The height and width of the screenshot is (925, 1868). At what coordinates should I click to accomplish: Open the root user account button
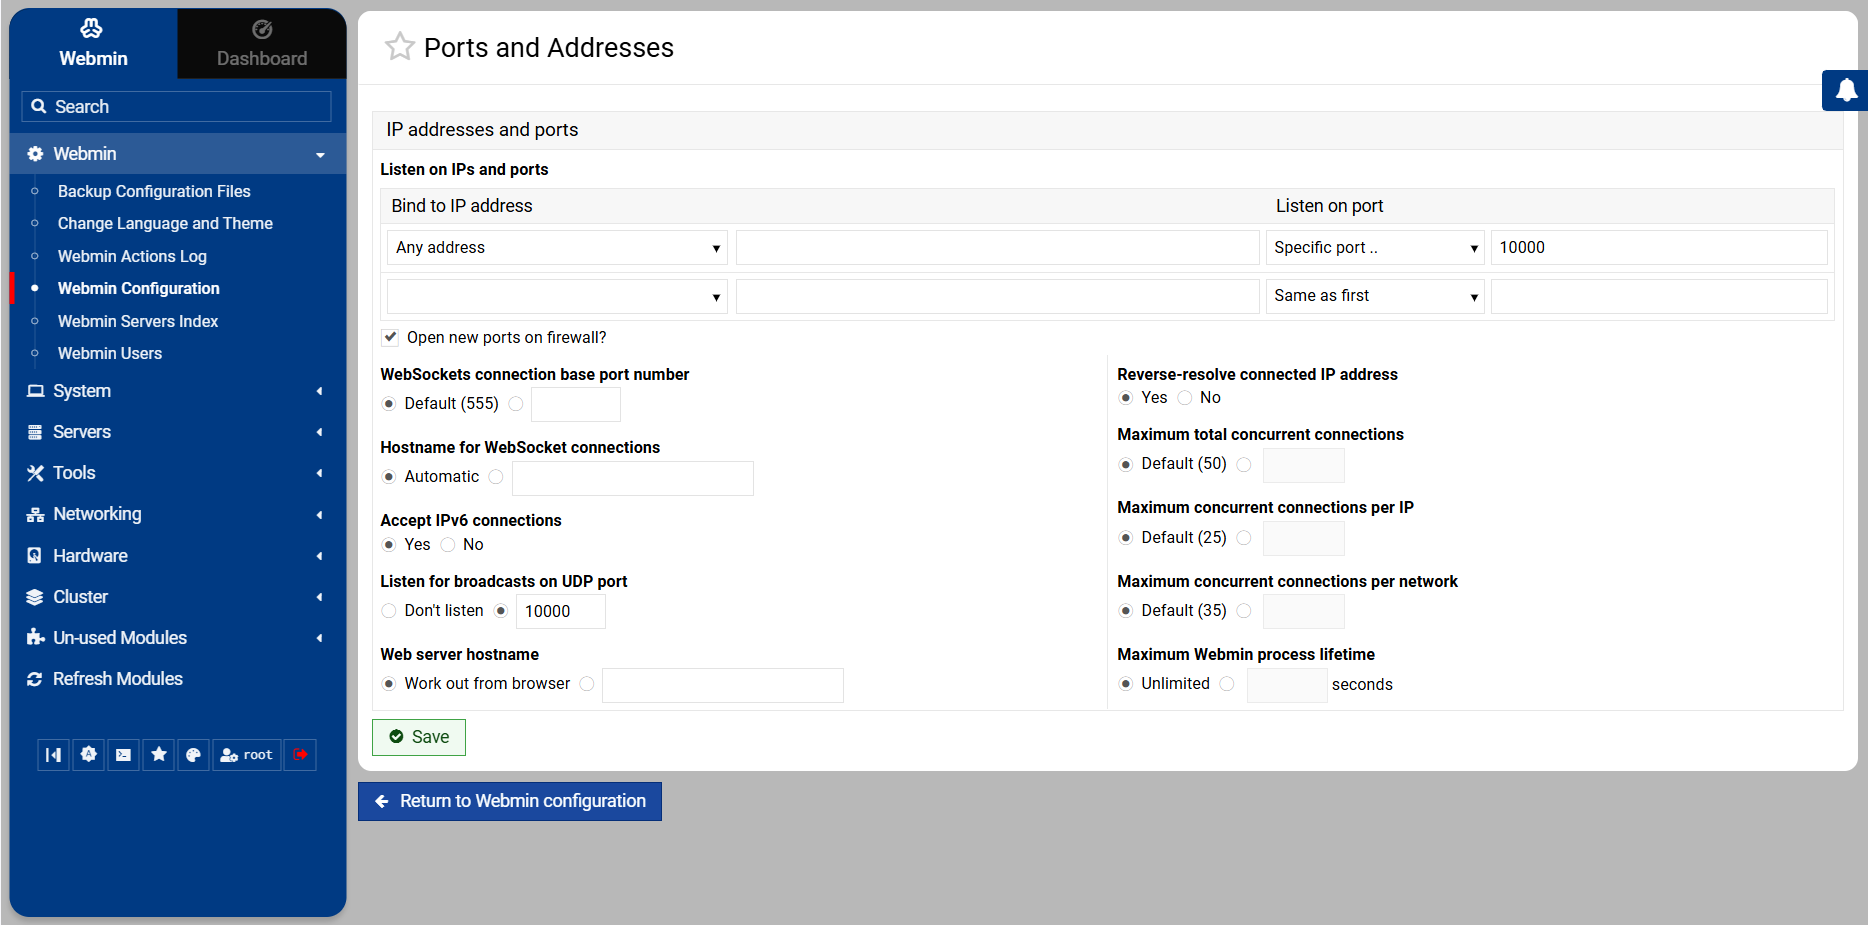click(x=246, y=755)
